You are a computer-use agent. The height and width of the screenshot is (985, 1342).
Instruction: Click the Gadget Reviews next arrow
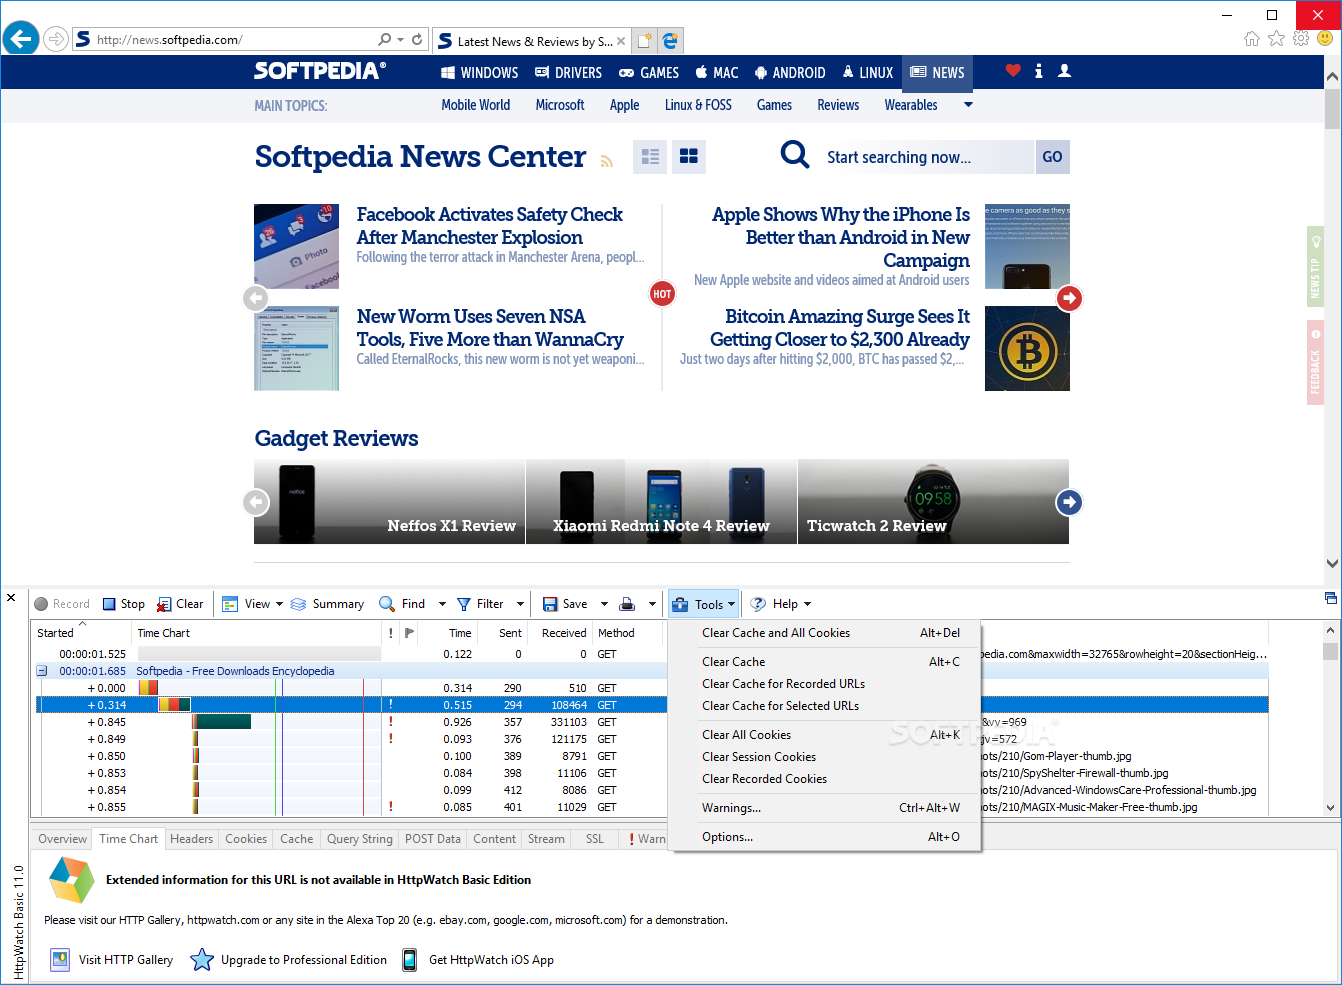tap(1069, 502)
